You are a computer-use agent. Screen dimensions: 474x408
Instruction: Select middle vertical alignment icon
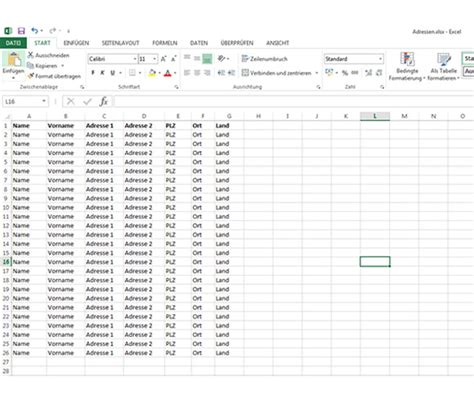pyautogui.click(x=197, y=59)
